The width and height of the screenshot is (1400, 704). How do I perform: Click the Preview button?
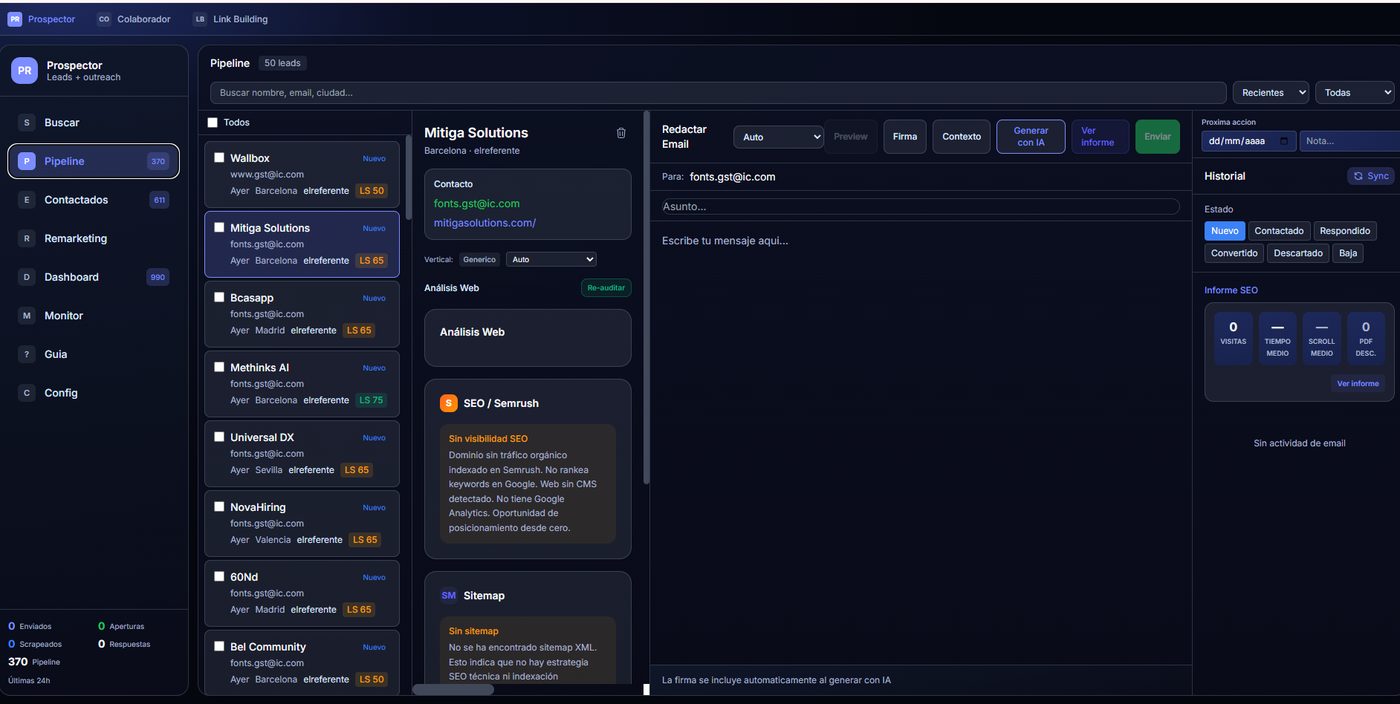click(x=851, y=137)
